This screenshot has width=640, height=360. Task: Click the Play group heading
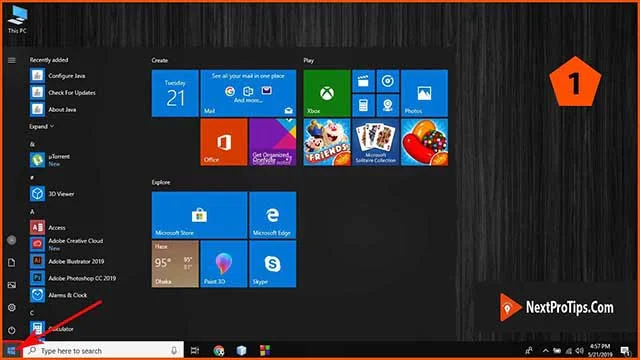click(x=309, y=60)
